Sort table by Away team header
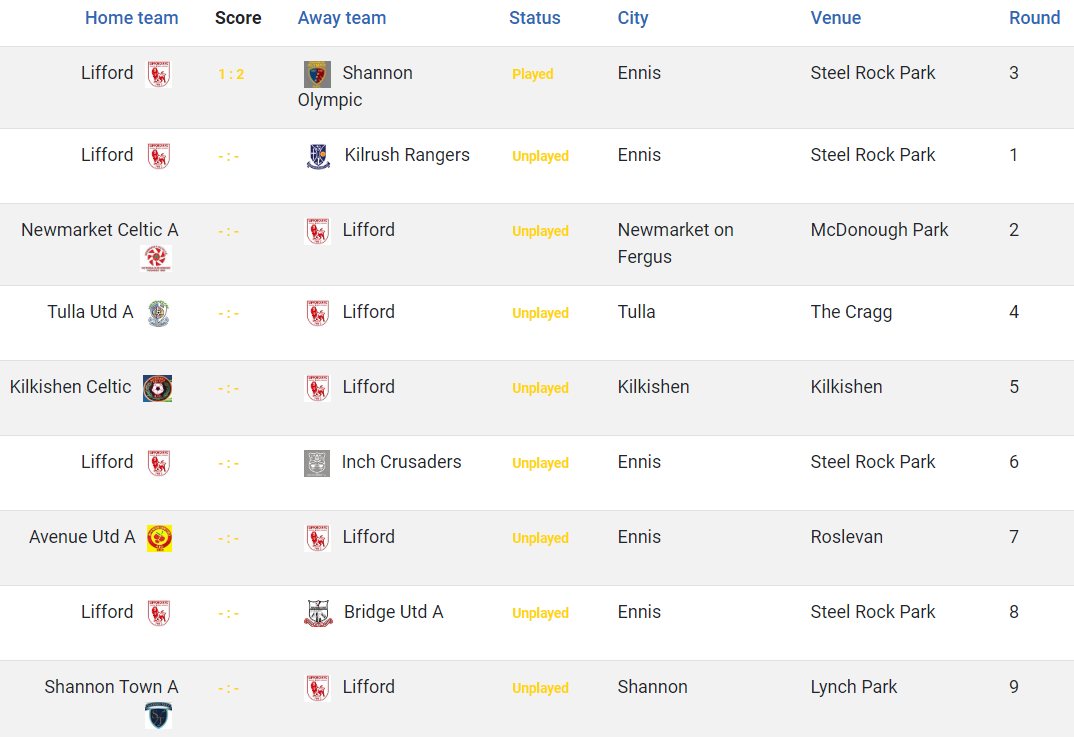 342,18
